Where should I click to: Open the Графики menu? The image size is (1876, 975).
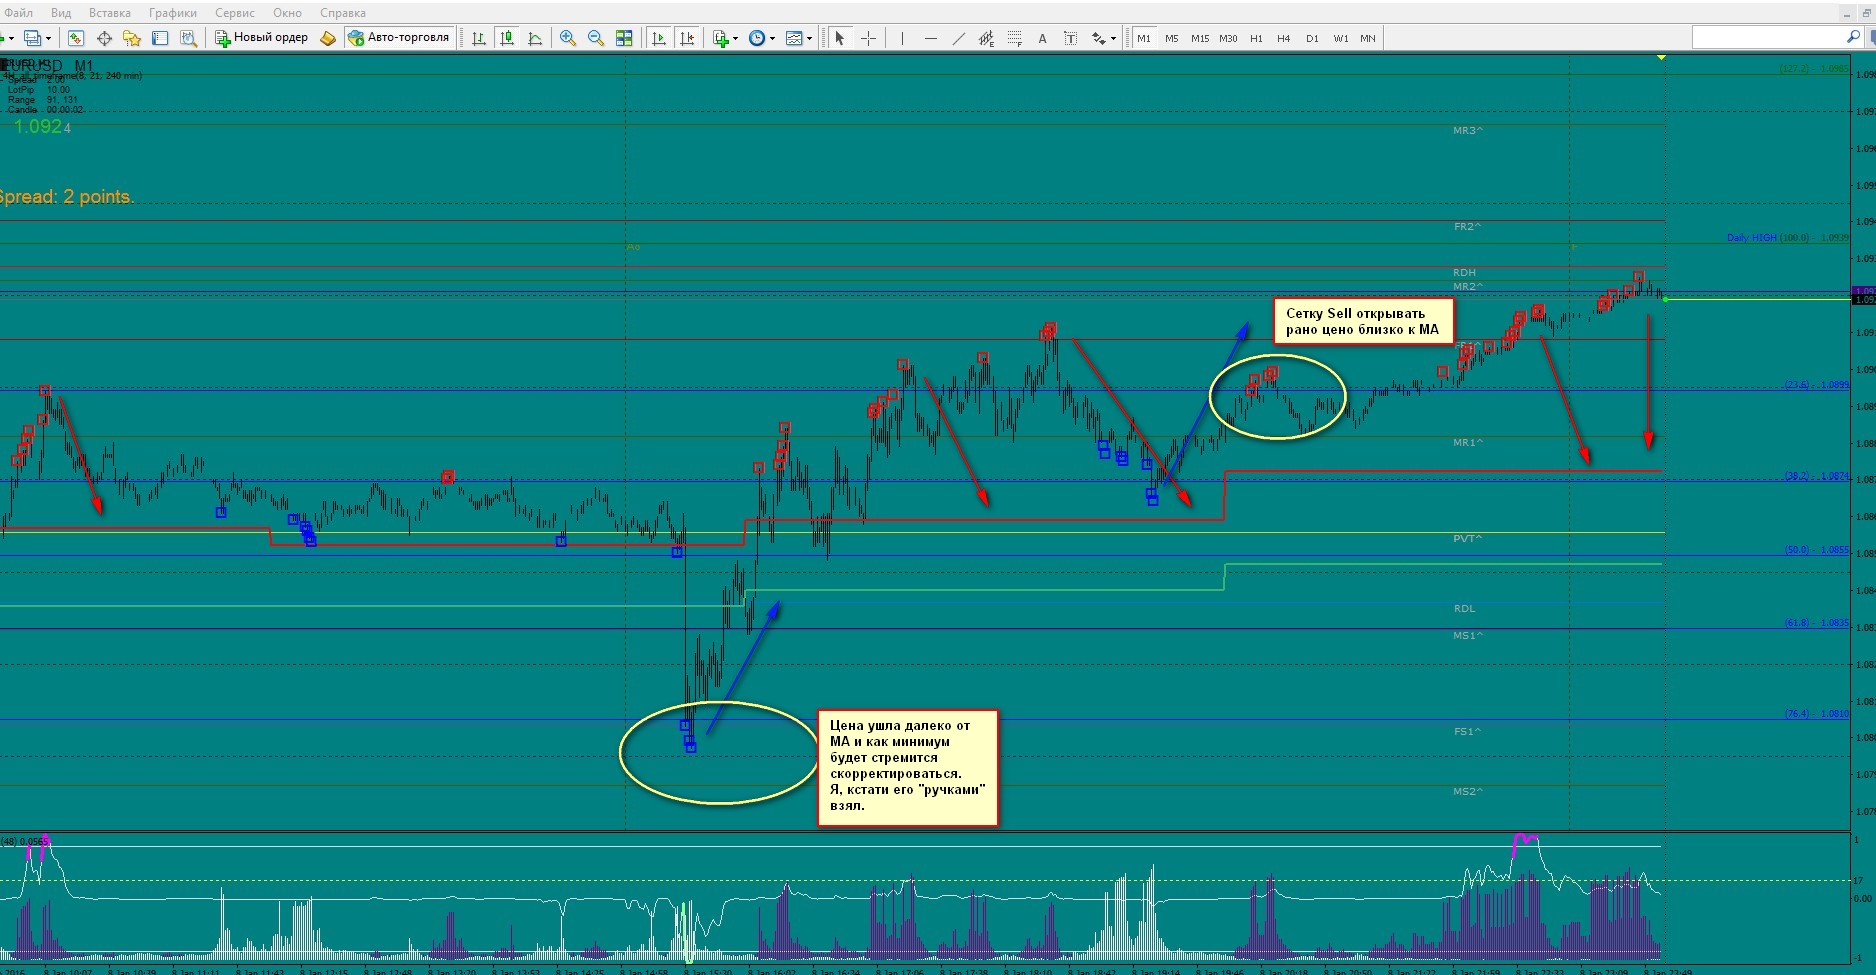[x=173, y=13]
